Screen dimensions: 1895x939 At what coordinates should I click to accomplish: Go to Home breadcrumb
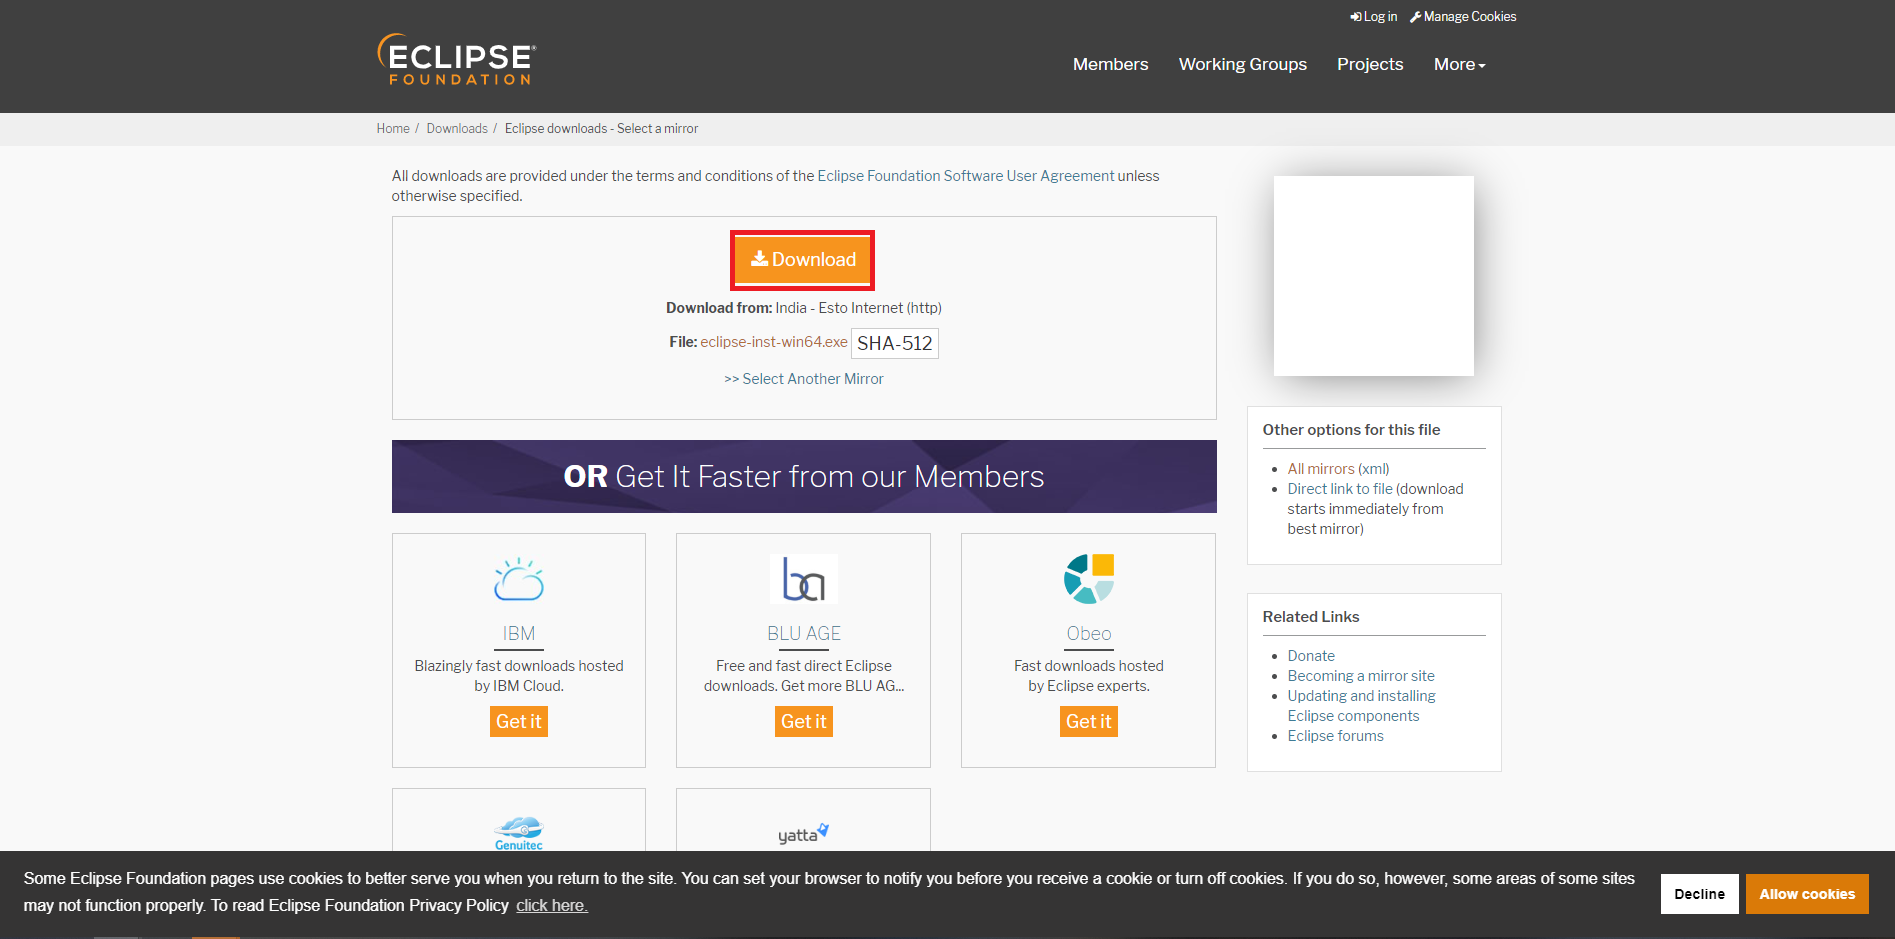click(x=393, y=129)
